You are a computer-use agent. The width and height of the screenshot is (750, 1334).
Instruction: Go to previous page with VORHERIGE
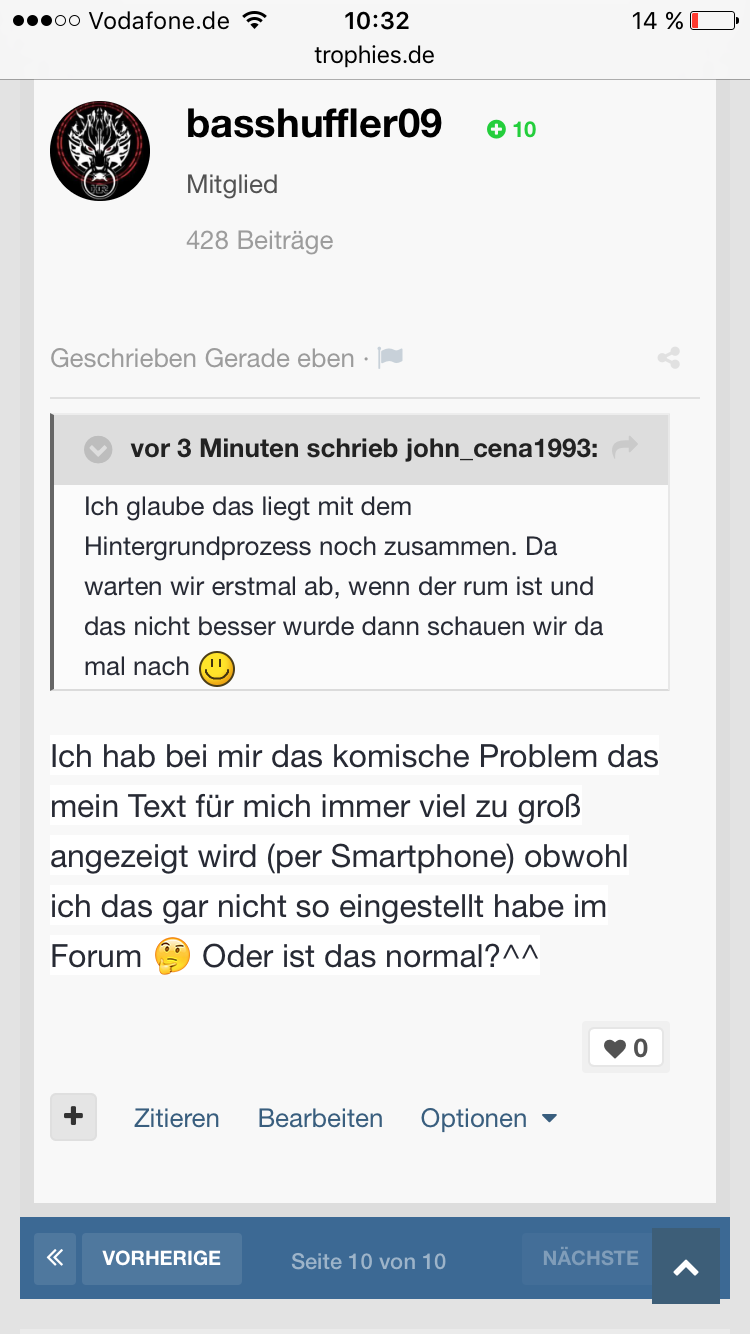(x=161, y=1258)
